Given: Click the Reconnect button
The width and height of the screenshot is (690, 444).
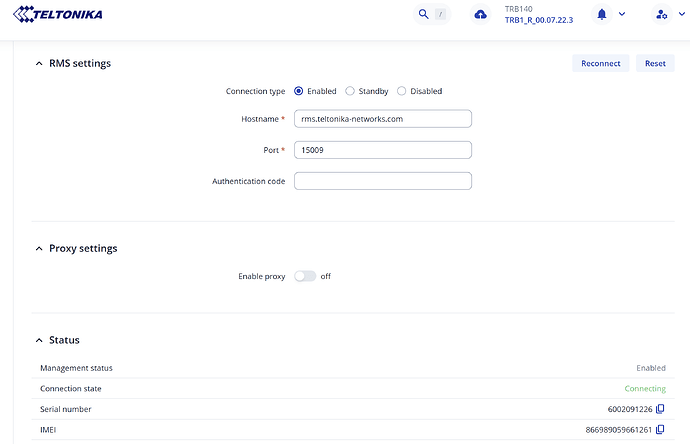Looking at the screenshot, I should pyautogui.click(x=601, y=63).
